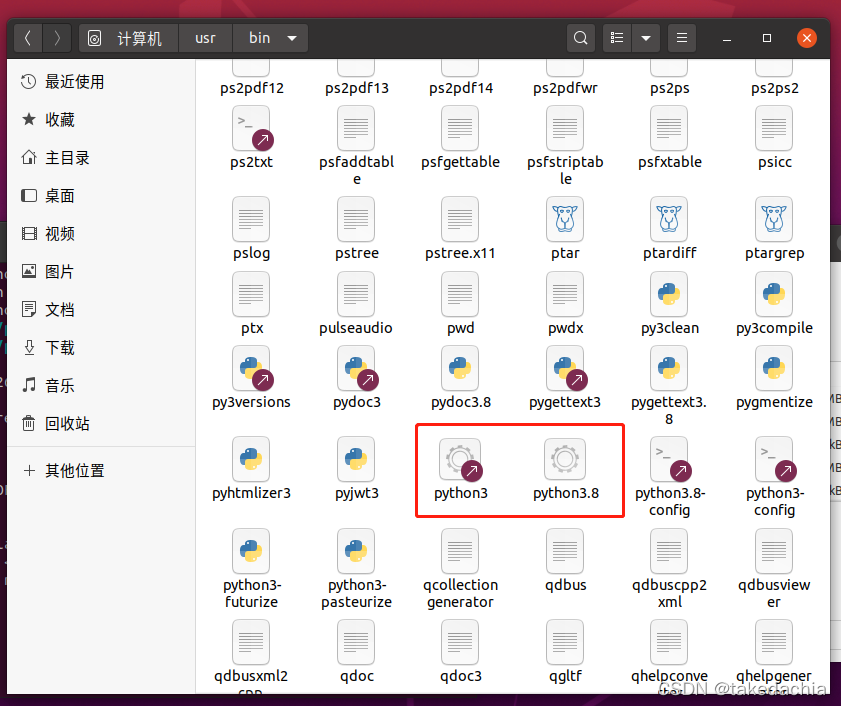This screenshot has width=841, height=706.
Task: Select the py3versions link icon
Action: [251, 368]
